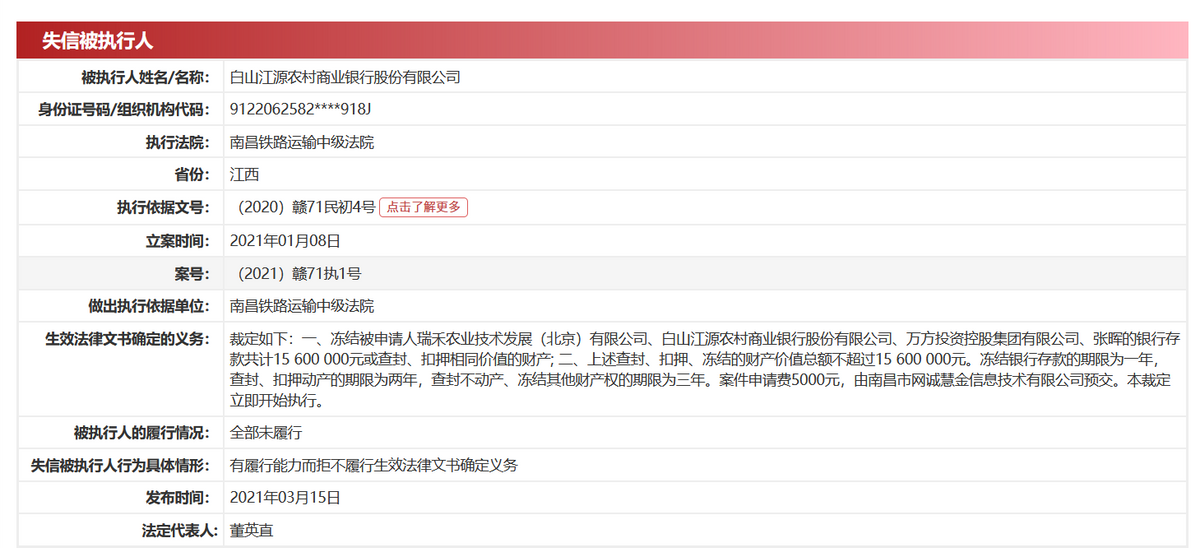
Task: Select the publish date 2021年03月15日
Action: (x=285, y=497)
